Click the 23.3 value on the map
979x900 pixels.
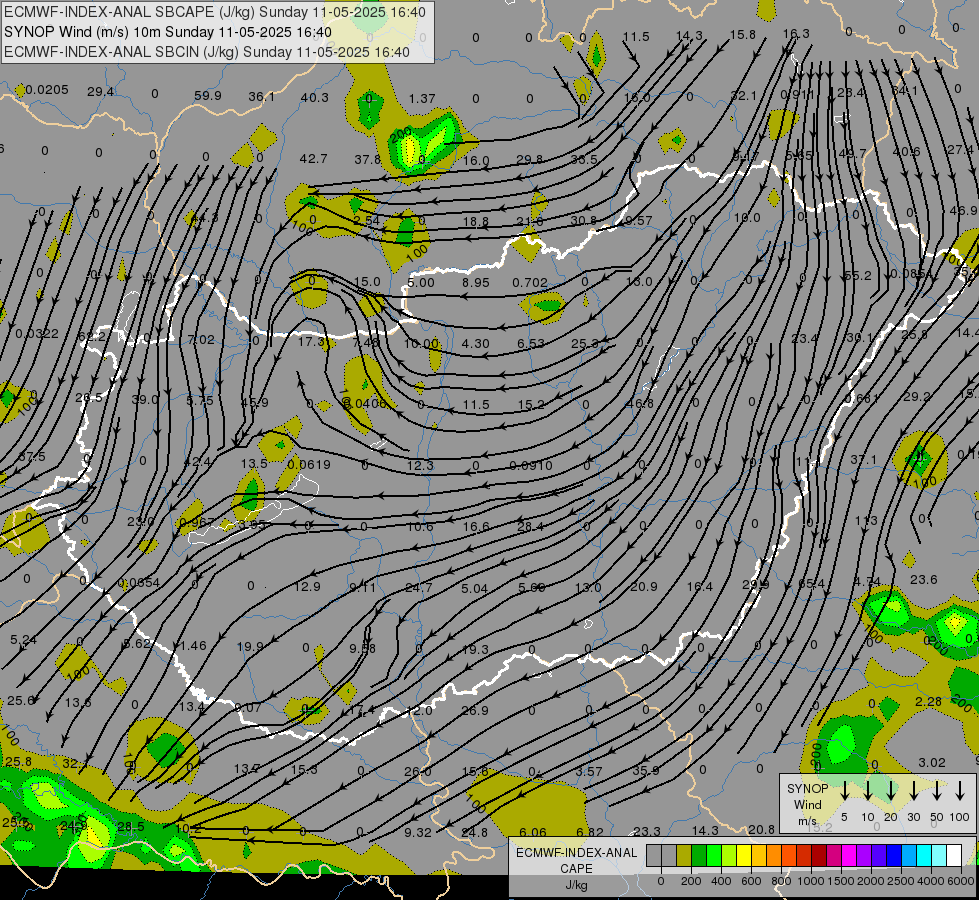point(647,831)
